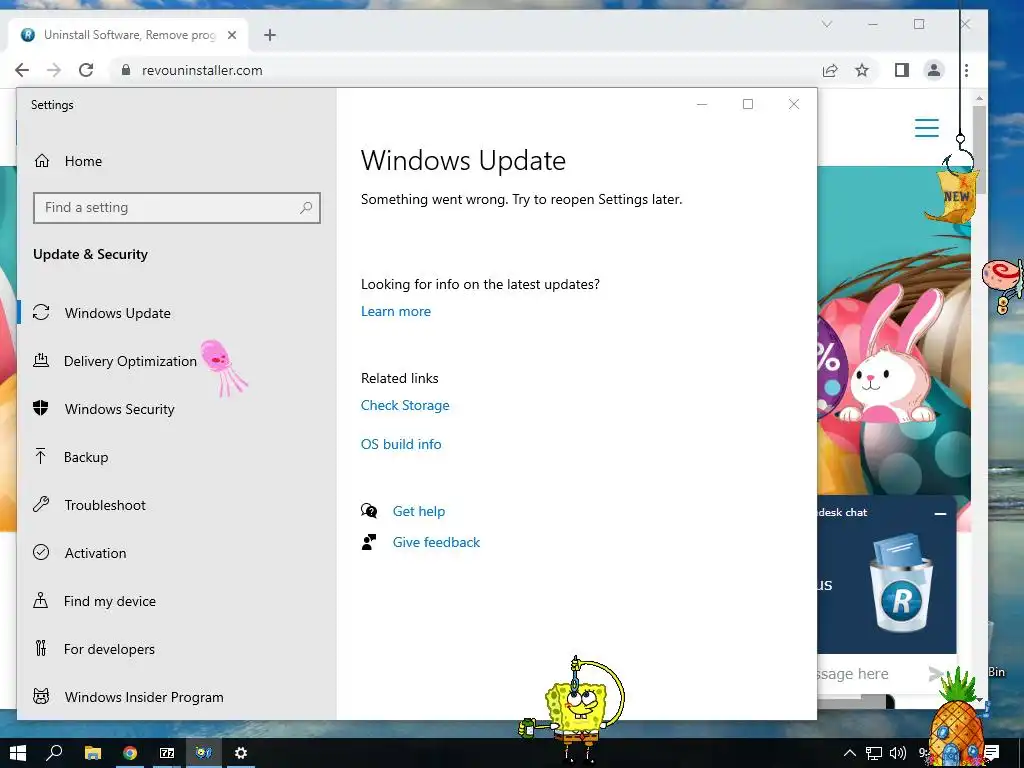Screen dimensions: 1024x768
Task: Click the Revo Uninstaller trash bin logo
Action: coord(902,584)
